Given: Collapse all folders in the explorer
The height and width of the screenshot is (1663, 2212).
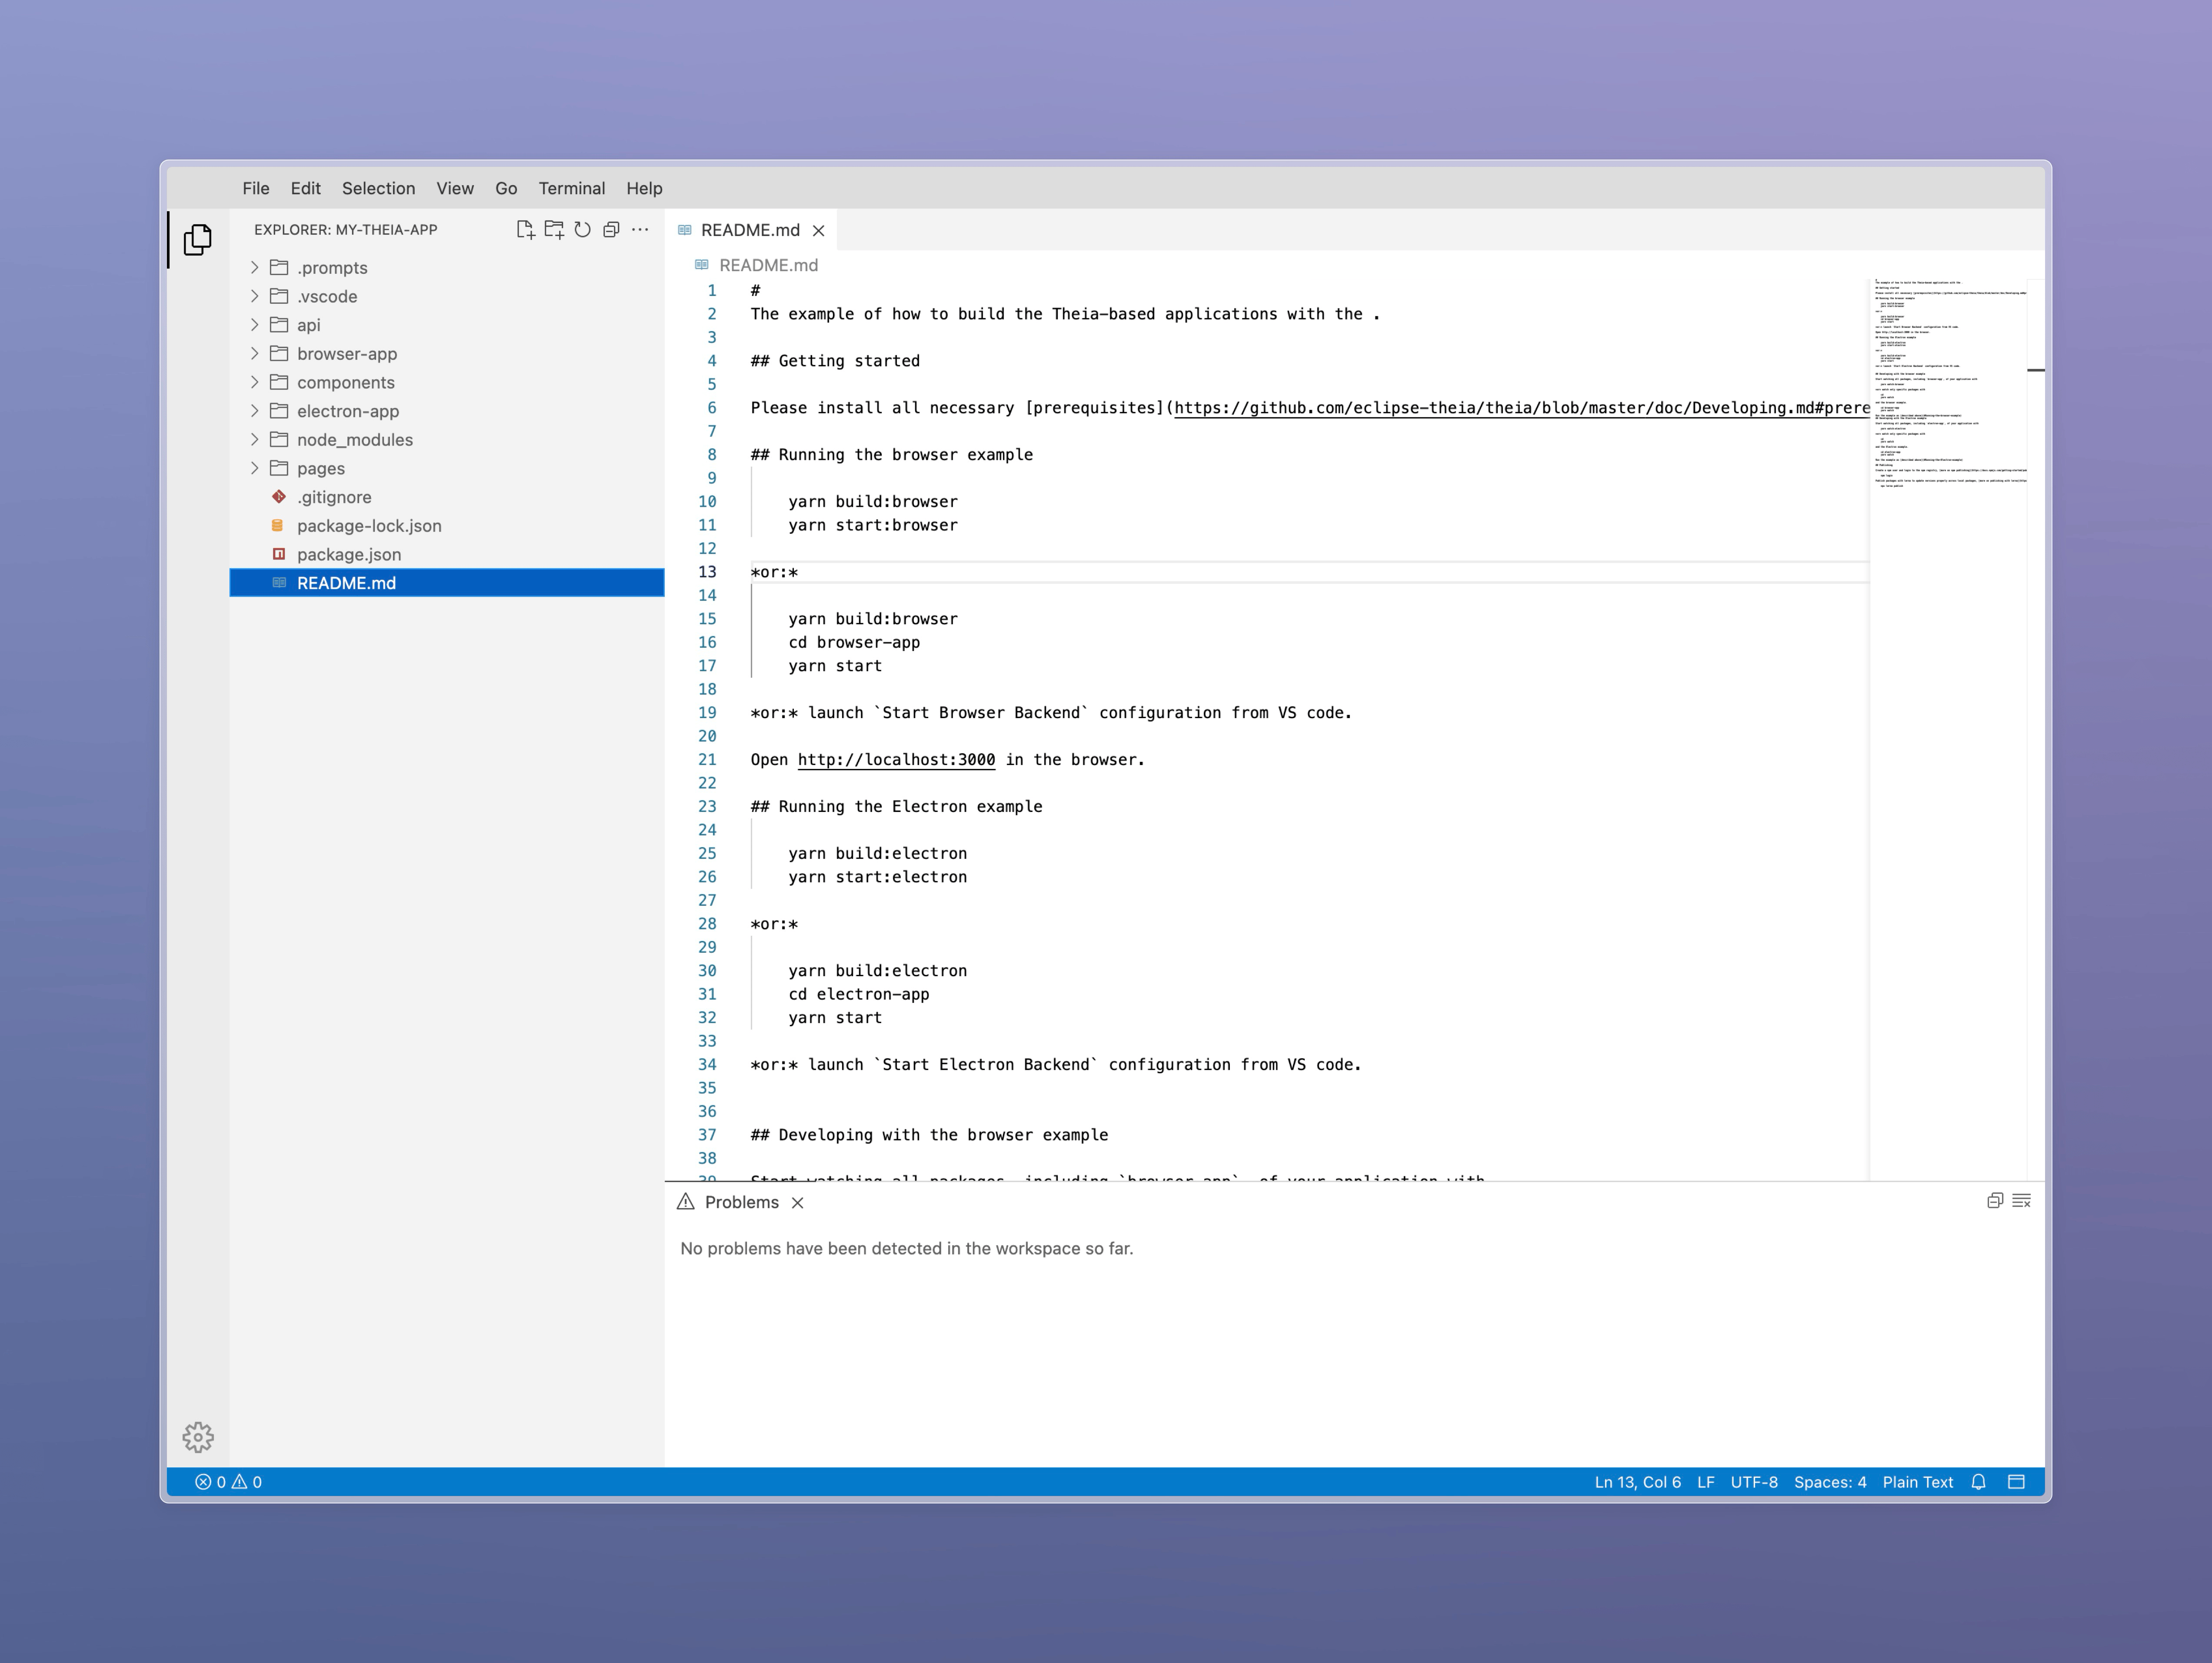Looking at the screenshot, I should (x=611, y=230).
